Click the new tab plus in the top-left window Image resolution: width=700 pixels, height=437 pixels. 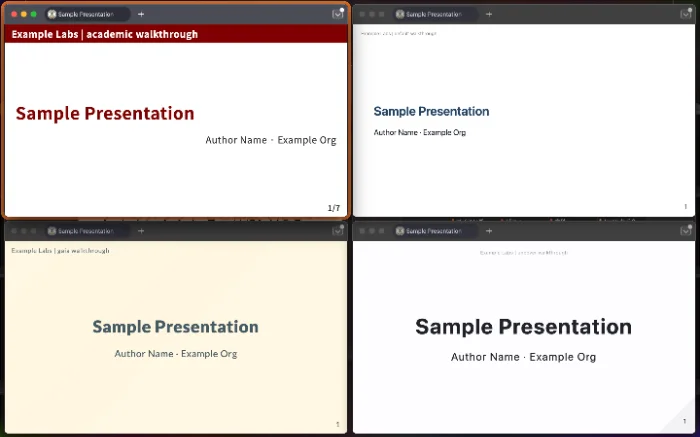pyautogui.click(x=141, y=14)
